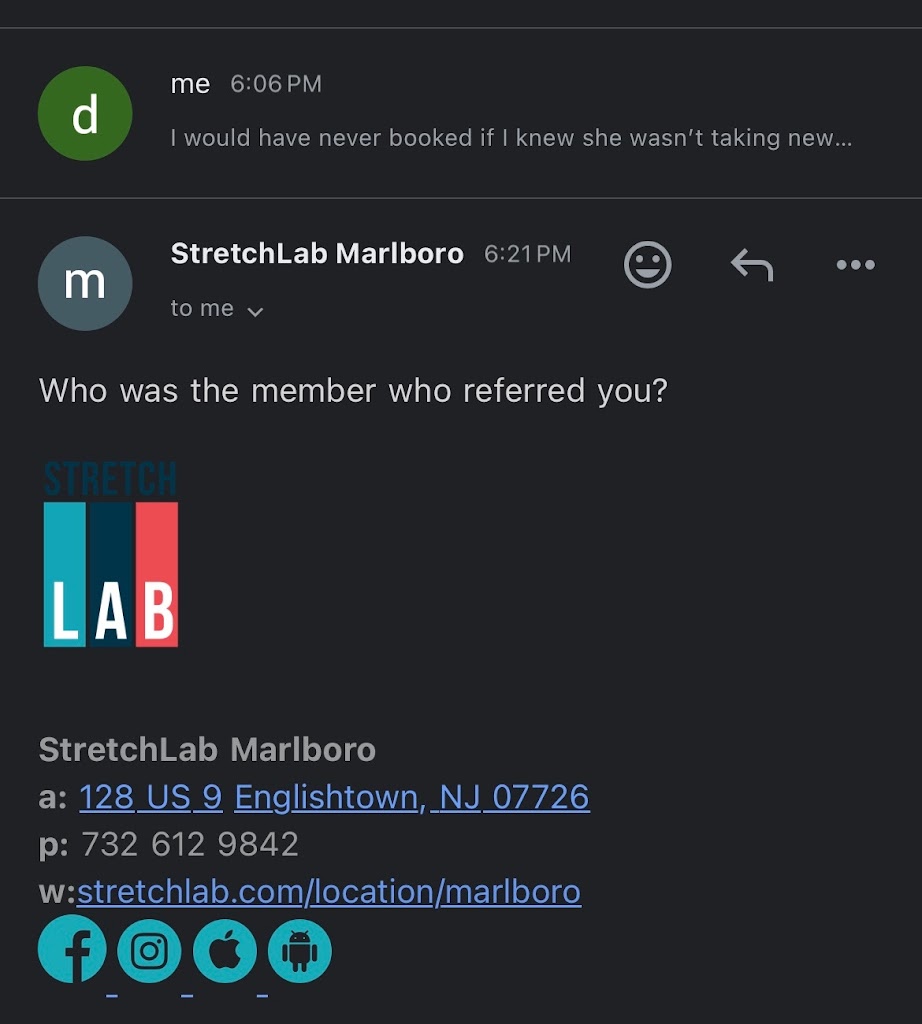922x1024 pixels.
Task: Tap the Apple app icon in signature
Action: (225, 950)
